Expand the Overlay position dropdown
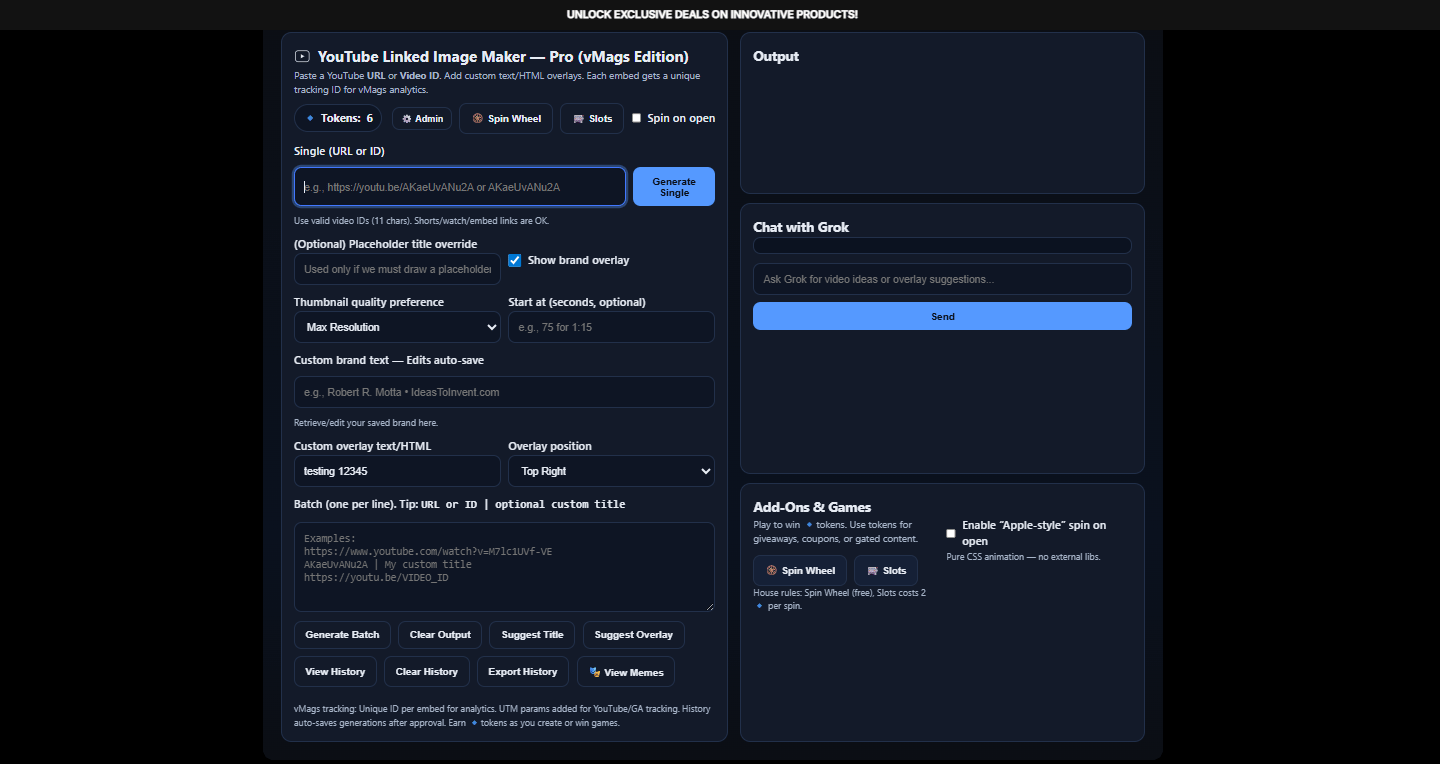Screen dimensions: 1440x764 click(x=611, y=471)
